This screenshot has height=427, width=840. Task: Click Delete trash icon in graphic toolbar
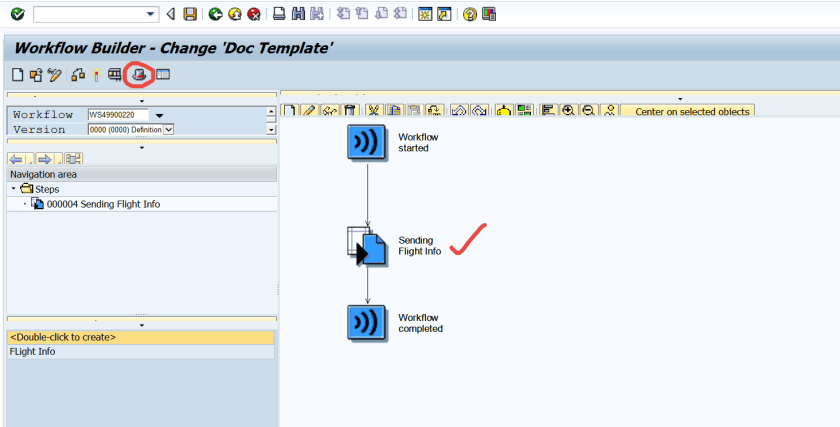tap(350, 110)
